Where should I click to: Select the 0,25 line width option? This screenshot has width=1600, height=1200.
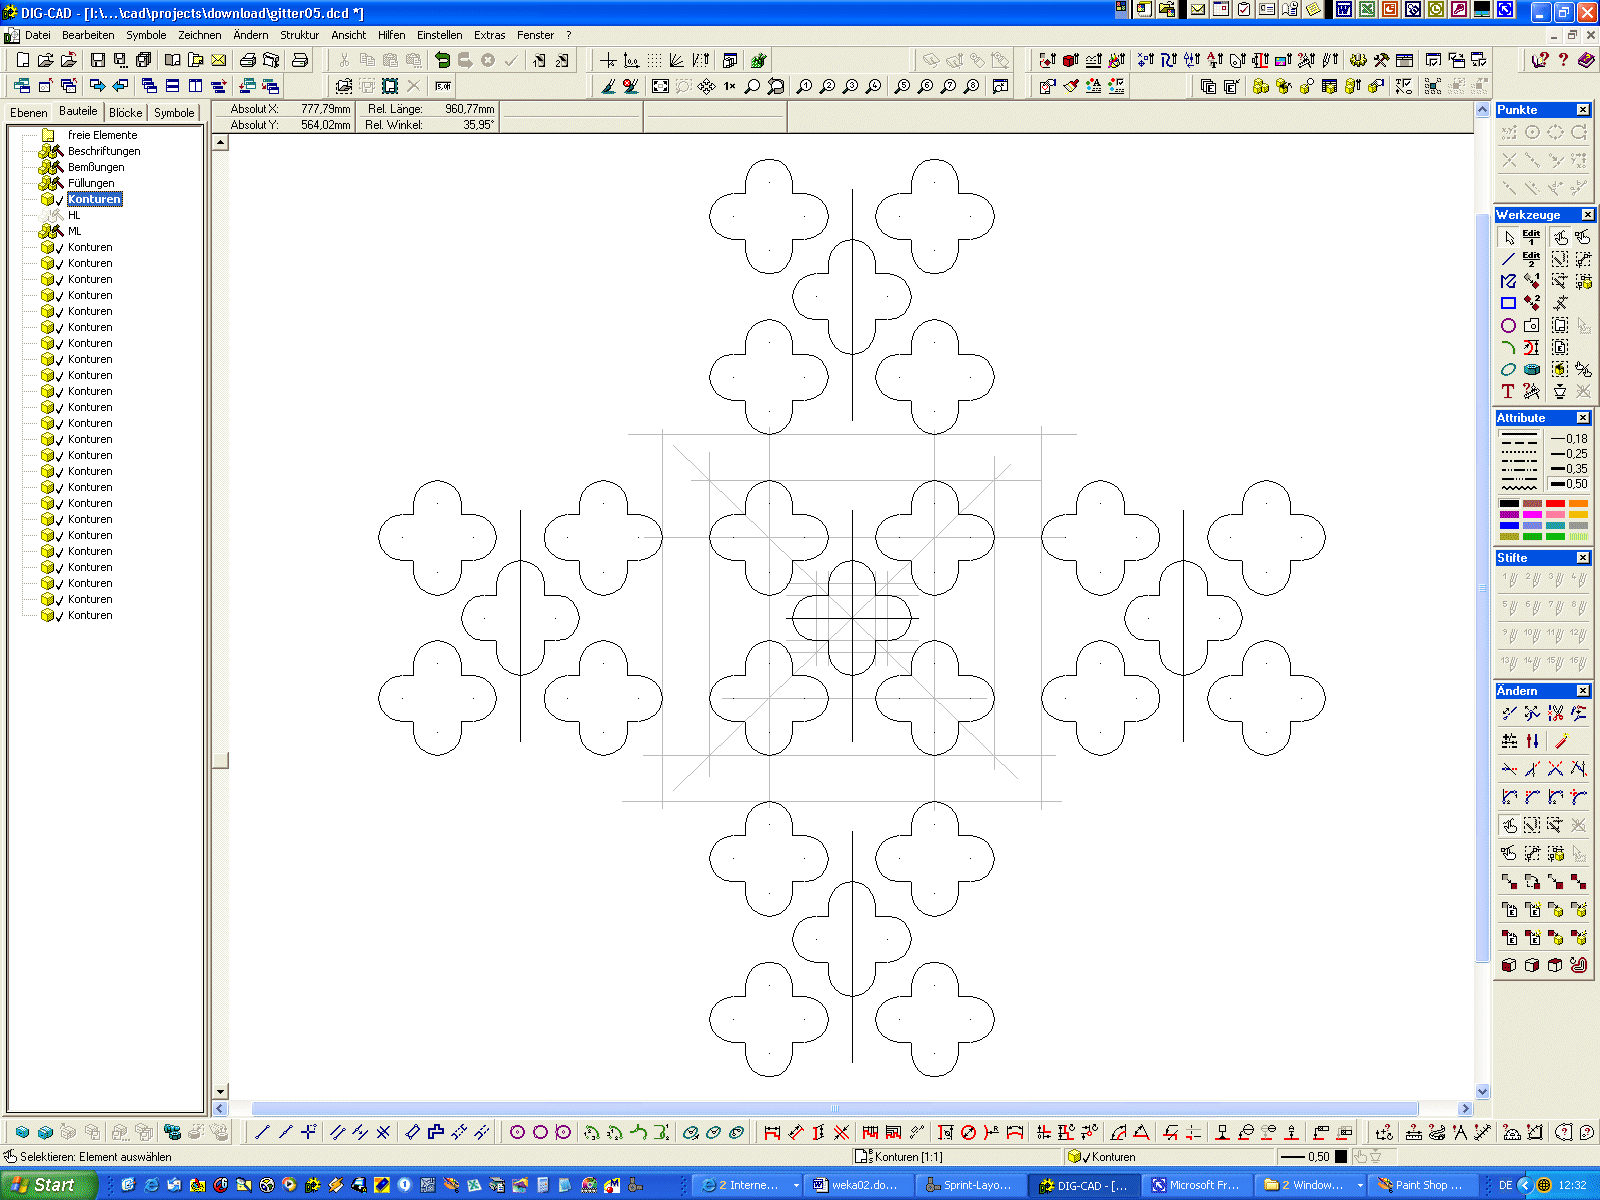tap(1568, 454)
